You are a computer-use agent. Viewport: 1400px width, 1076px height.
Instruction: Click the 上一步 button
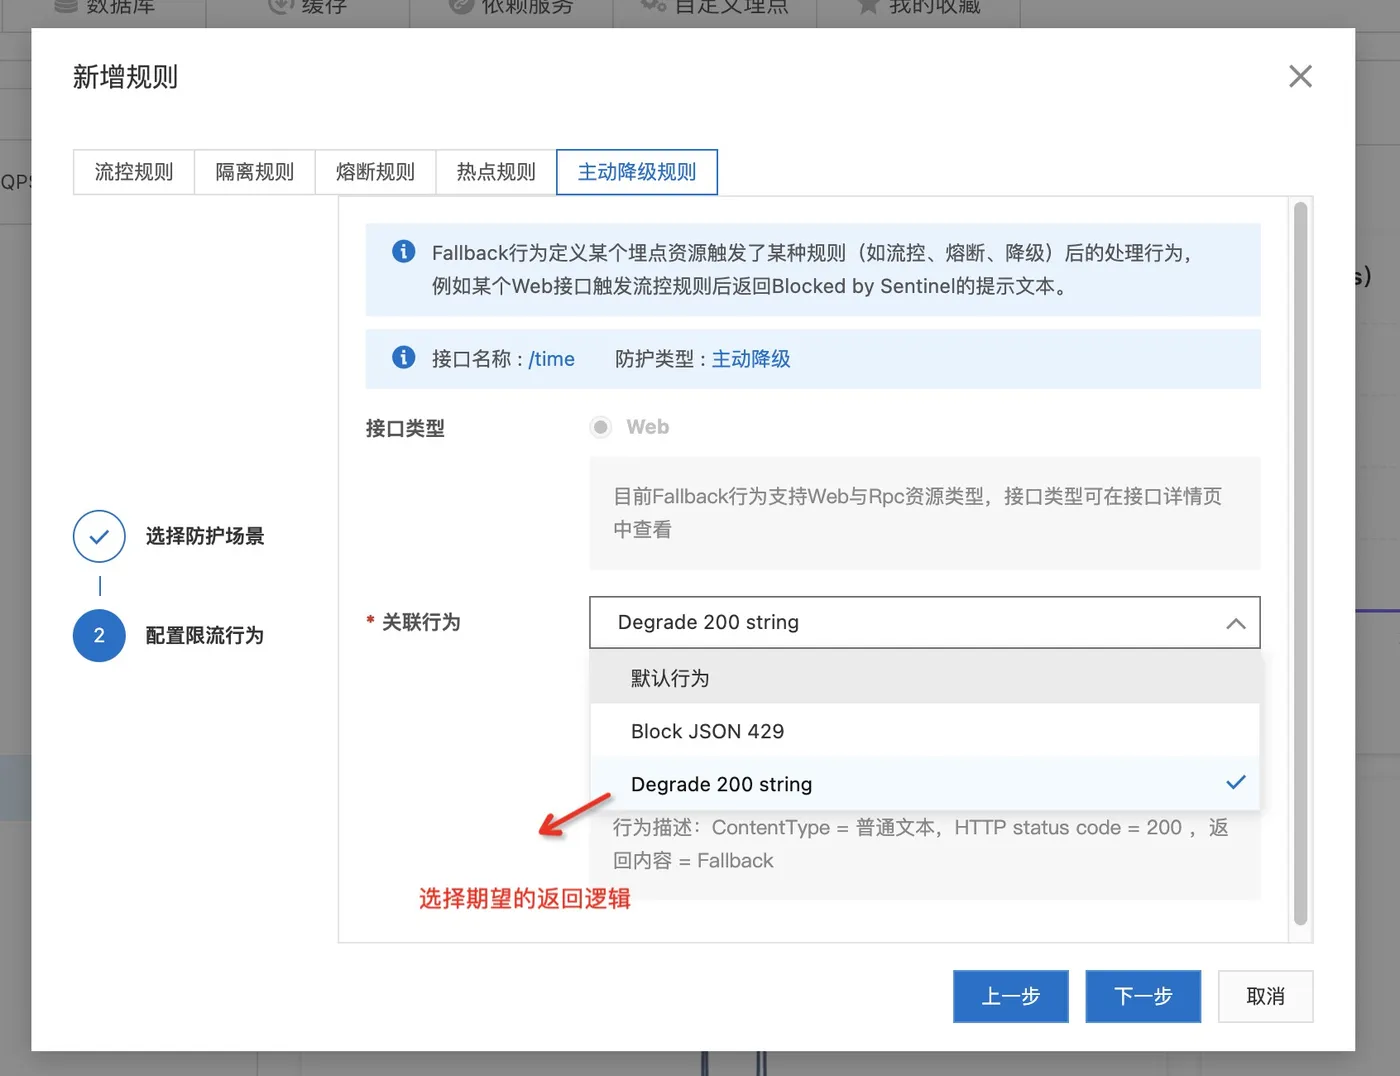click(1010, 996)
